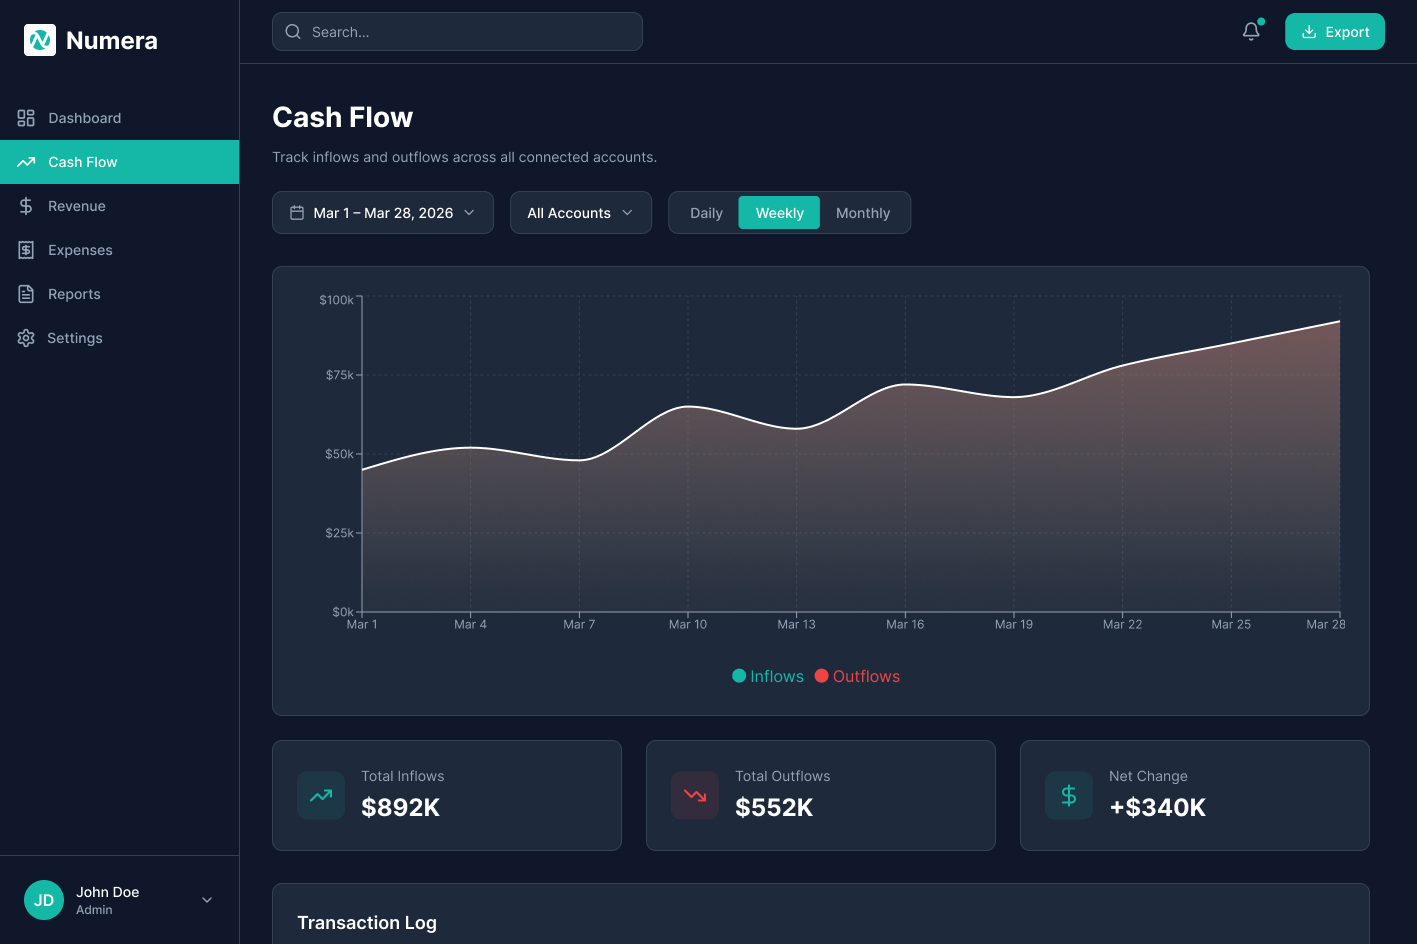Click the John Doe profile name
Screen dimensions: 1417x944
tap(108, 892)
